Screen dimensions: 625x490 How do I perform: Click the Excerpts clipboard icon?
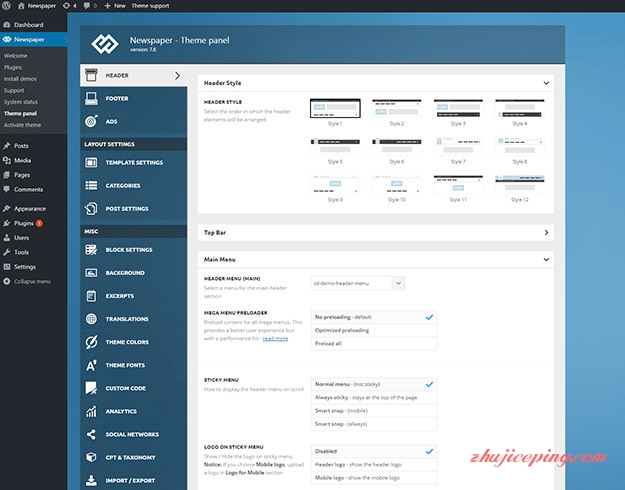tap(91, 296)
